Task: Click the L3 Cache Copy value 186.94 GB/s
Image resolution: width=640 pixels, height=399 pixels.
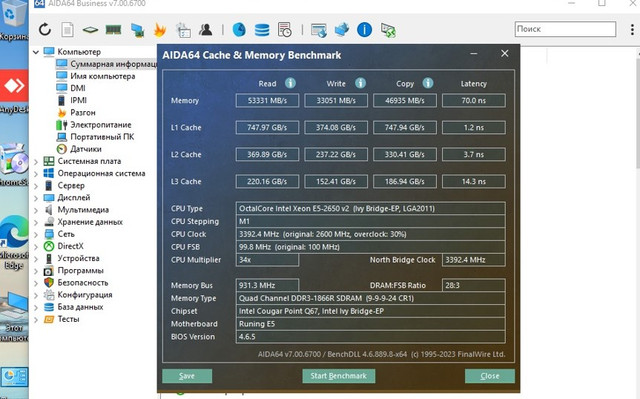Action: [404, 181]
